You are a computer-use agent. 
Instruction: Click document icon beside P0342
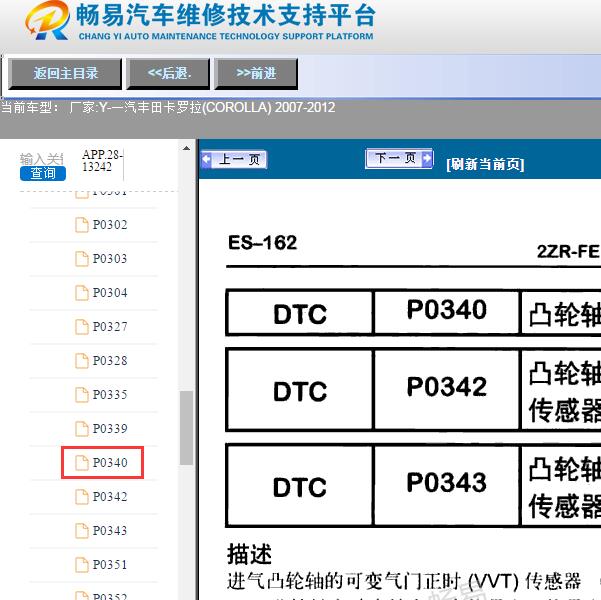82,497
